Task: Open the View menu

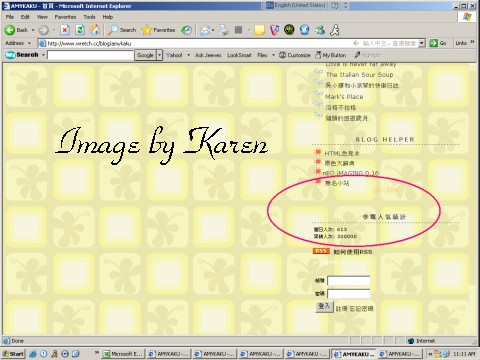Action: click(42, 17)
